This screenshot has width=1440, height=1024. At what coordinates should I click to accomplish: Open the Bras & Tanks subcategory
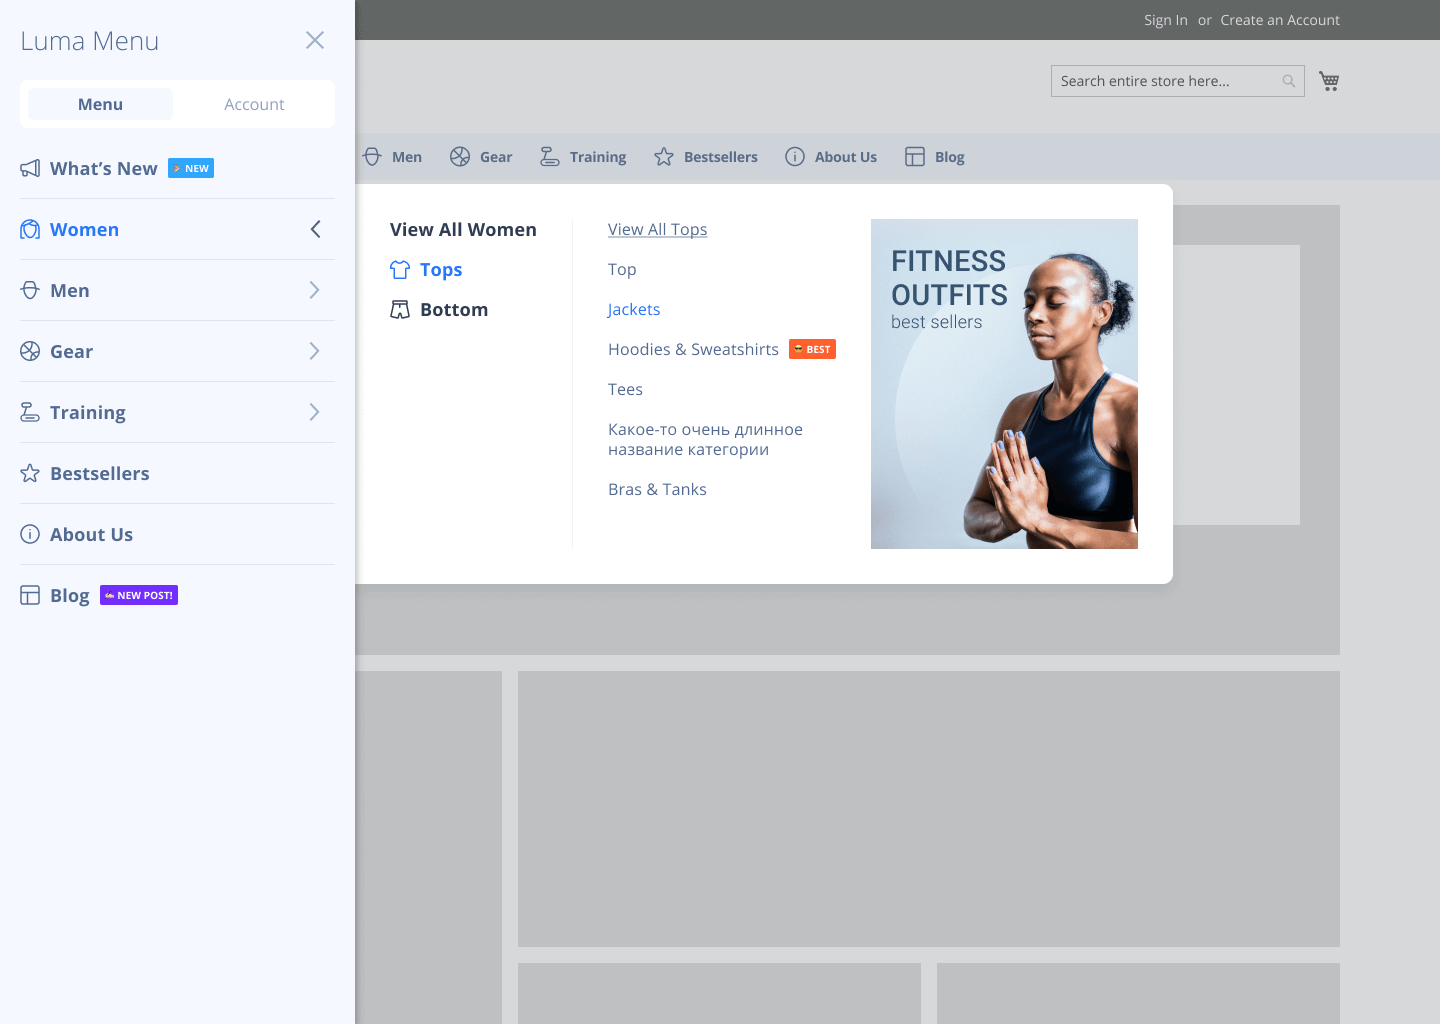point(657,489)
